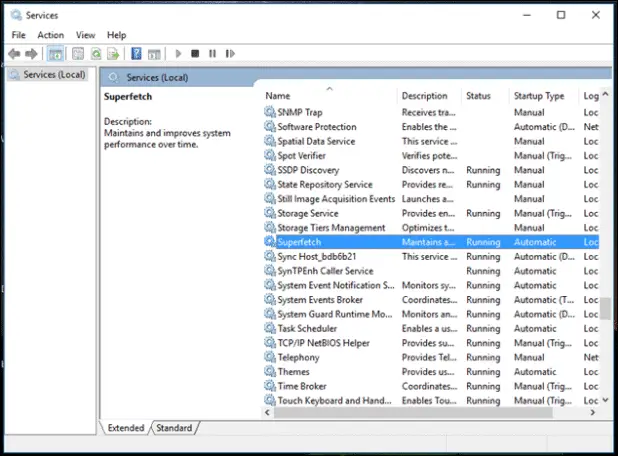Click the Stop Service square icon
Screen dimensions: 618x456
[195, 53]
